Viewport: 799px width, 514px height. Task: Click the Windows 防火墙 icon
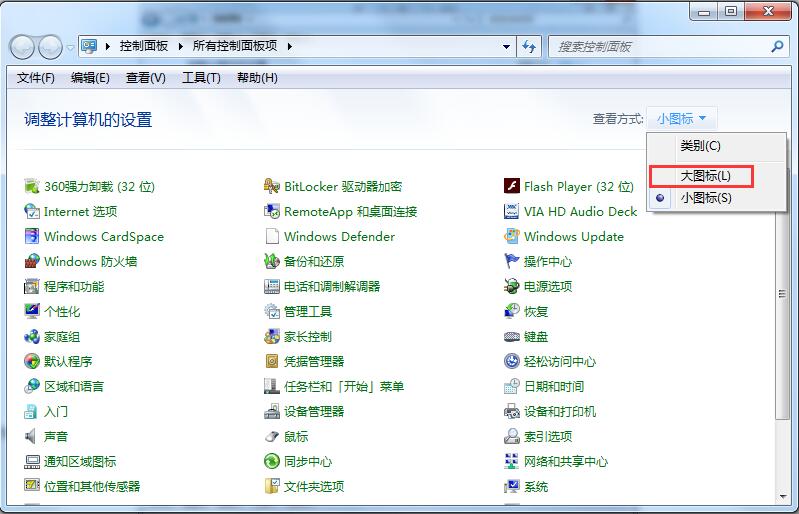pyautogui.click(x=32, y=262)
